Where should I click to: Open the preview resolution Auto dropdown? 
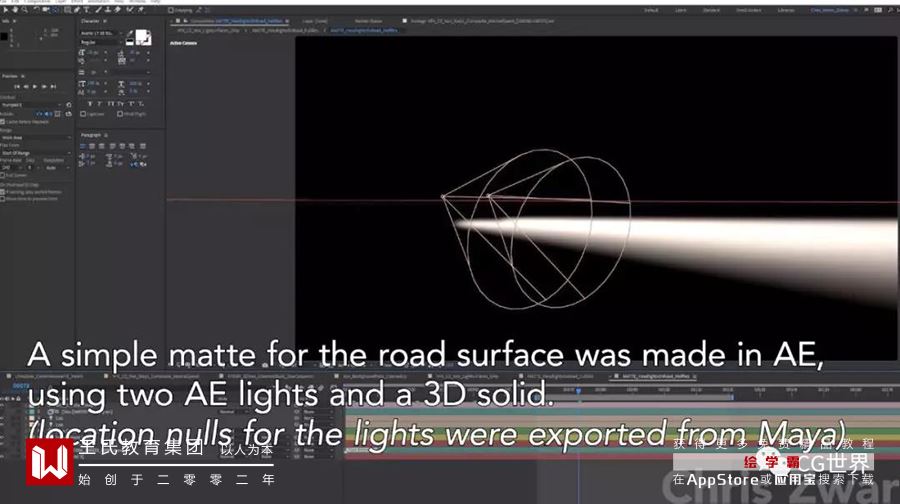pyautogui.click(x=58, y=168)
